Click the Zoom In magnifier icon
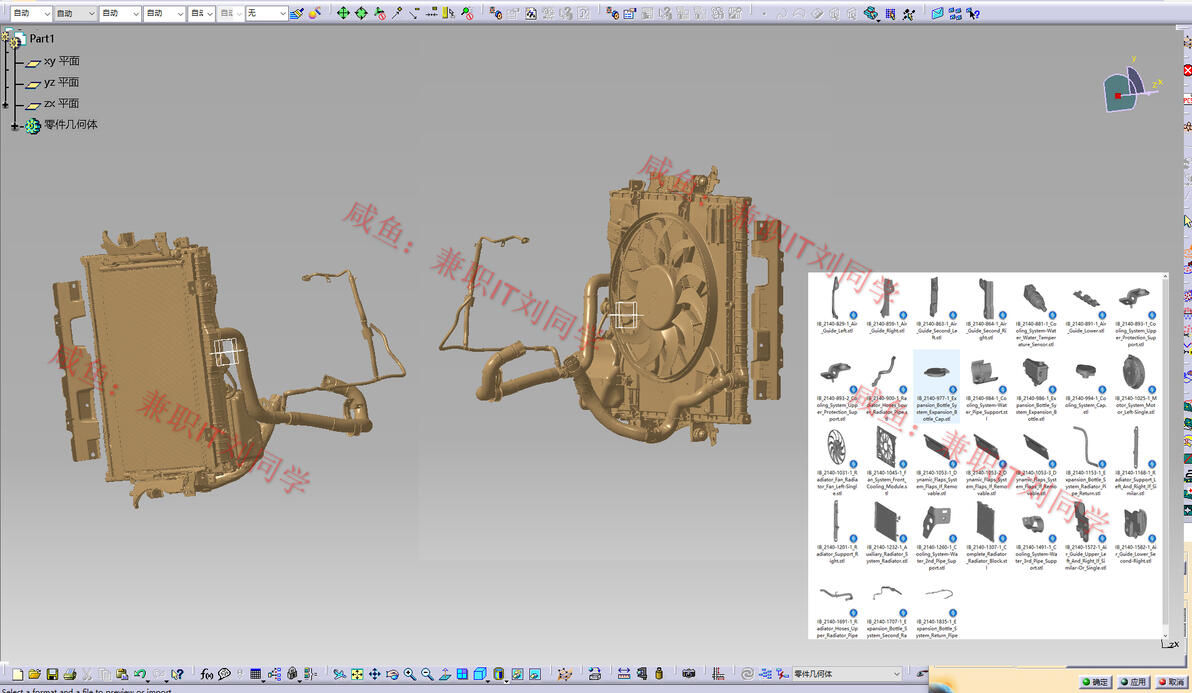1192x693 pixels. [x=410, y=675]
